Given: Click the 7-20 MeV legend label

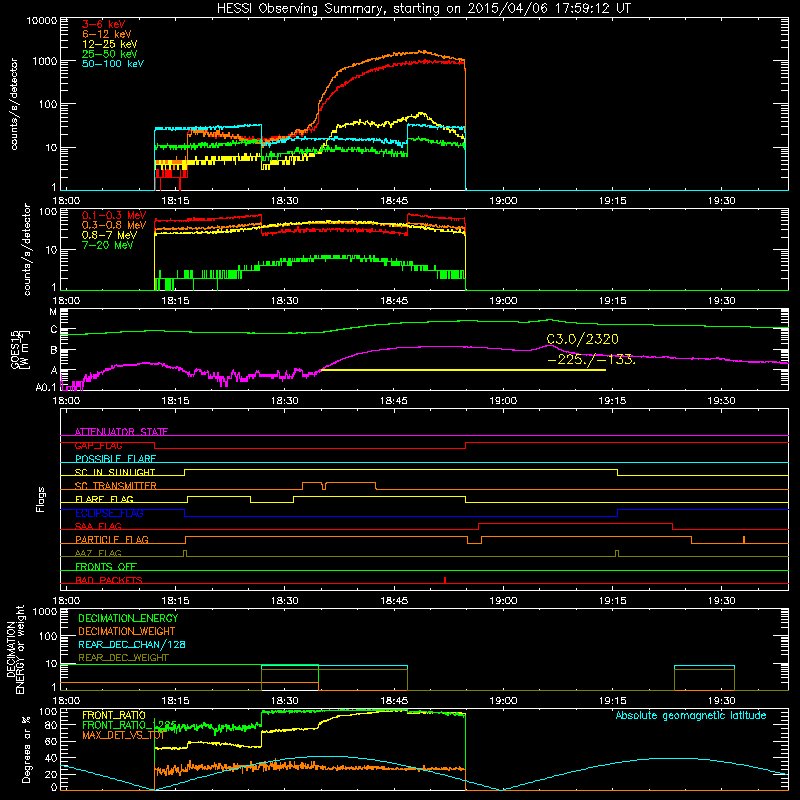Looking at the screenshot, I should pos(107,245).
